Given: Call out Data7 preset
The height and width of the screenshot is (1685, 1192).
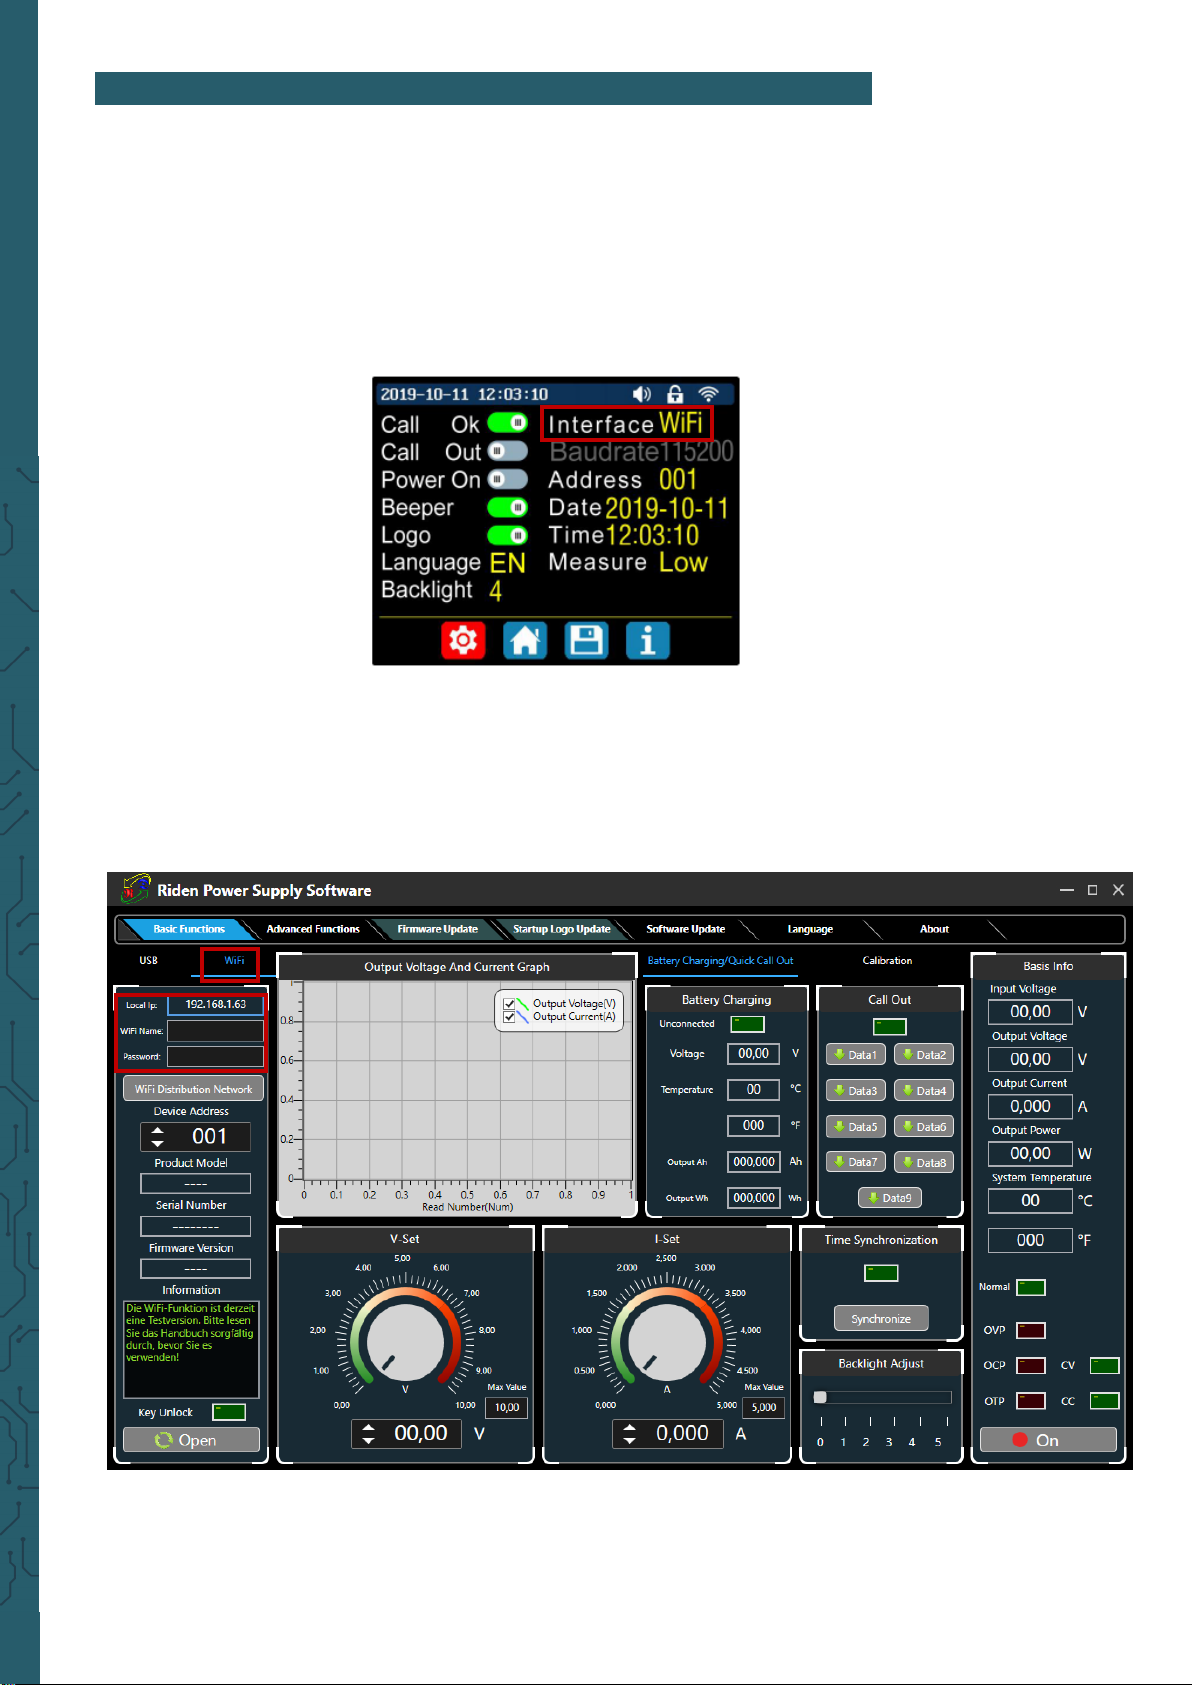Looking at the screenshot, I should pos(855,1162).
